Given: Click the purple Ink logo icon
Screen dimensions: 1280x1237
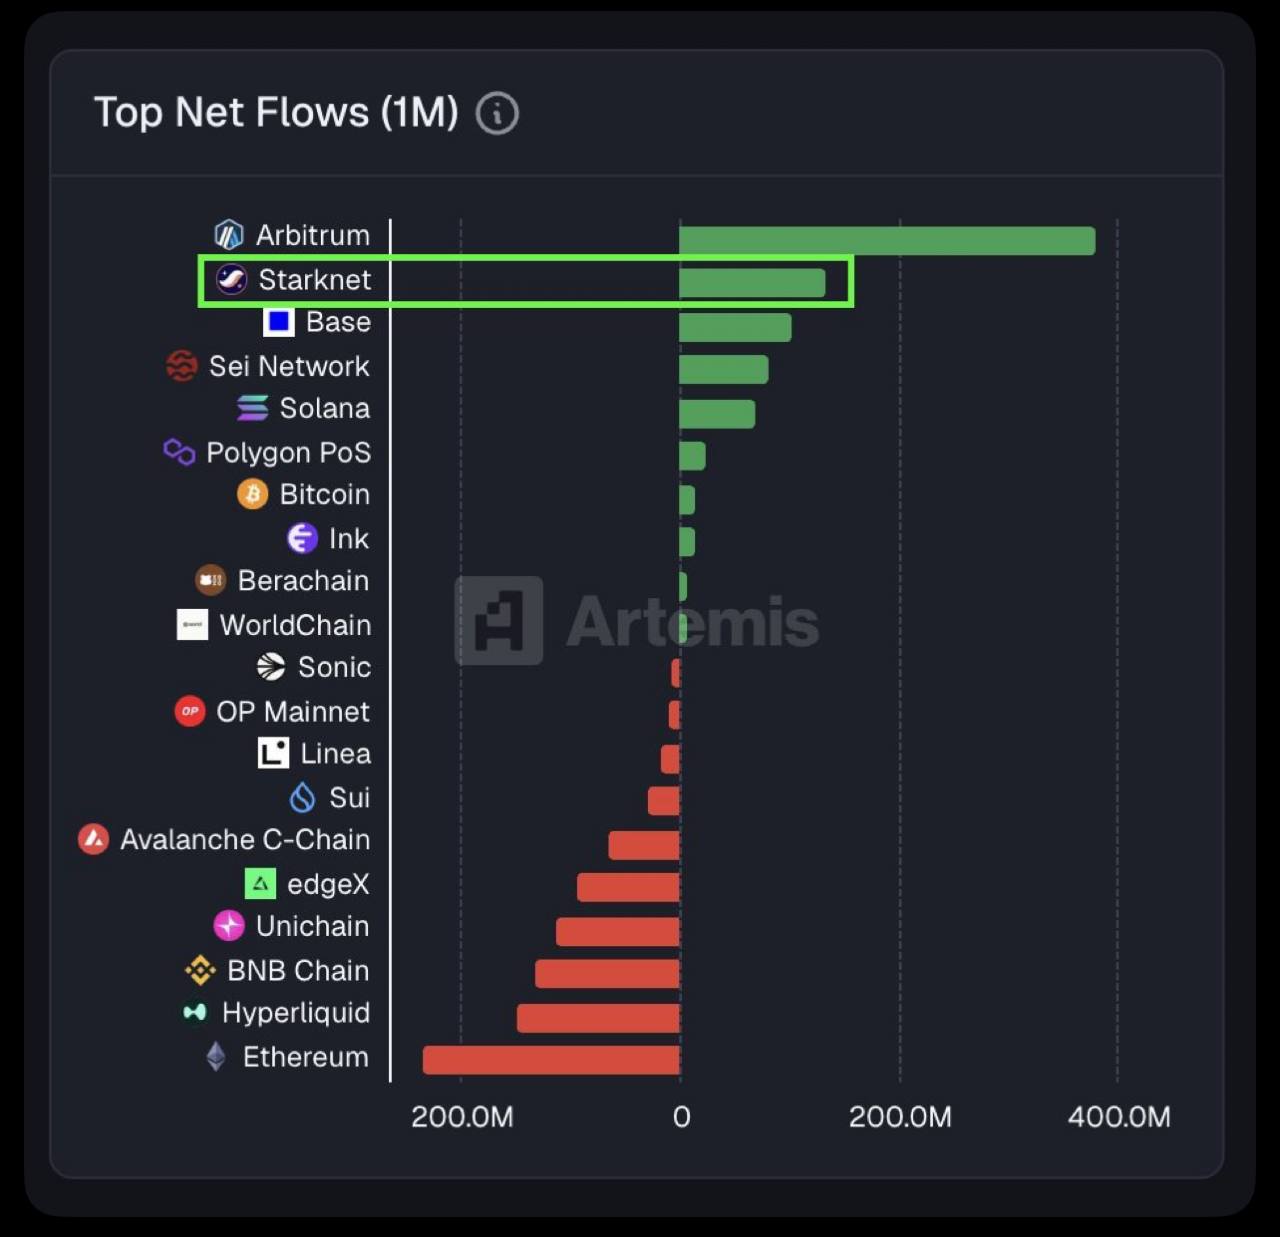Looking at the screenshot, I should click(302, 538).
